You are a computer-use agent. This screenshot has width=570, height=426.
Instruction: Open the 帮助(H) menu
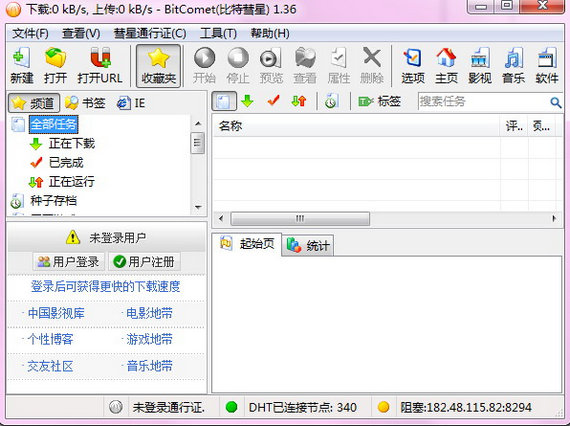(270, 33)
